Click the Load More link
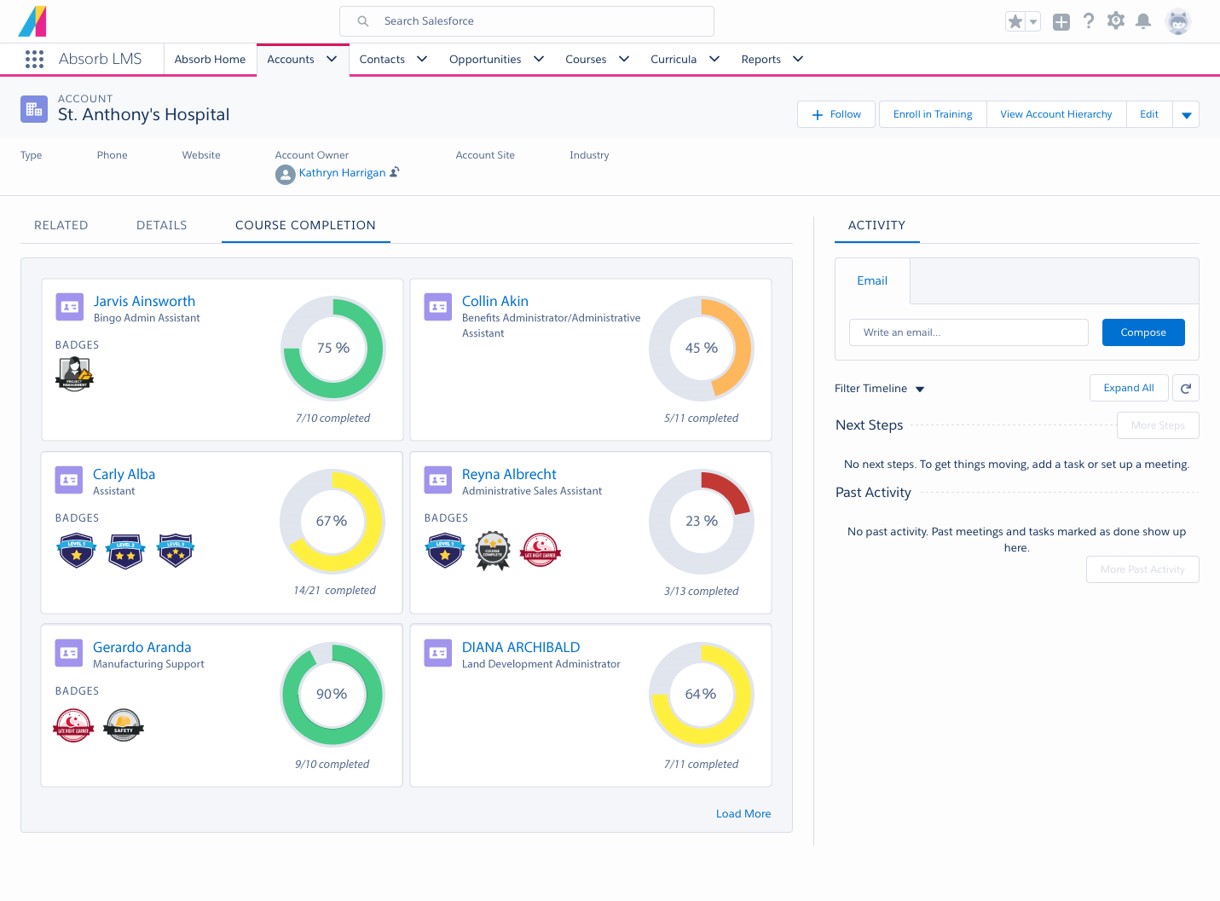This screenshot has height=901, width=1220. pos(743,814)
